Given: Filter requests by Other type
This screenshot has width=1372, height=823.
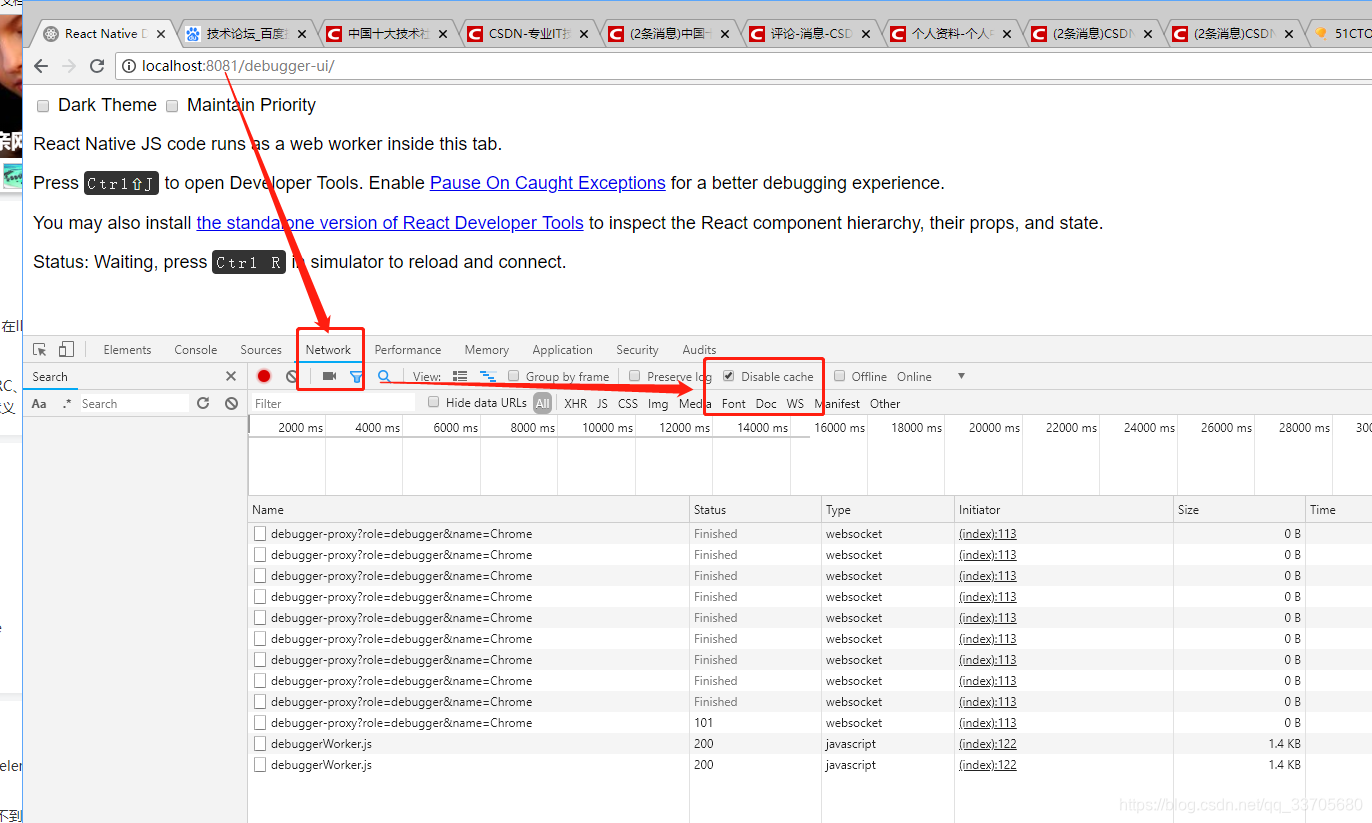Looking at the screenshot, I should tap(885, 404).
